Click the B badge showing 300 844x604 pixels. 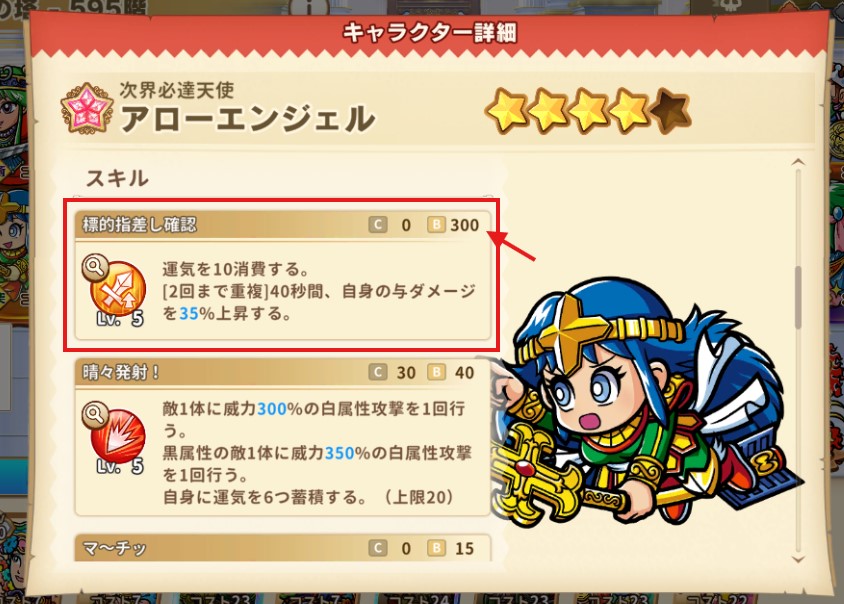point(436,224)
